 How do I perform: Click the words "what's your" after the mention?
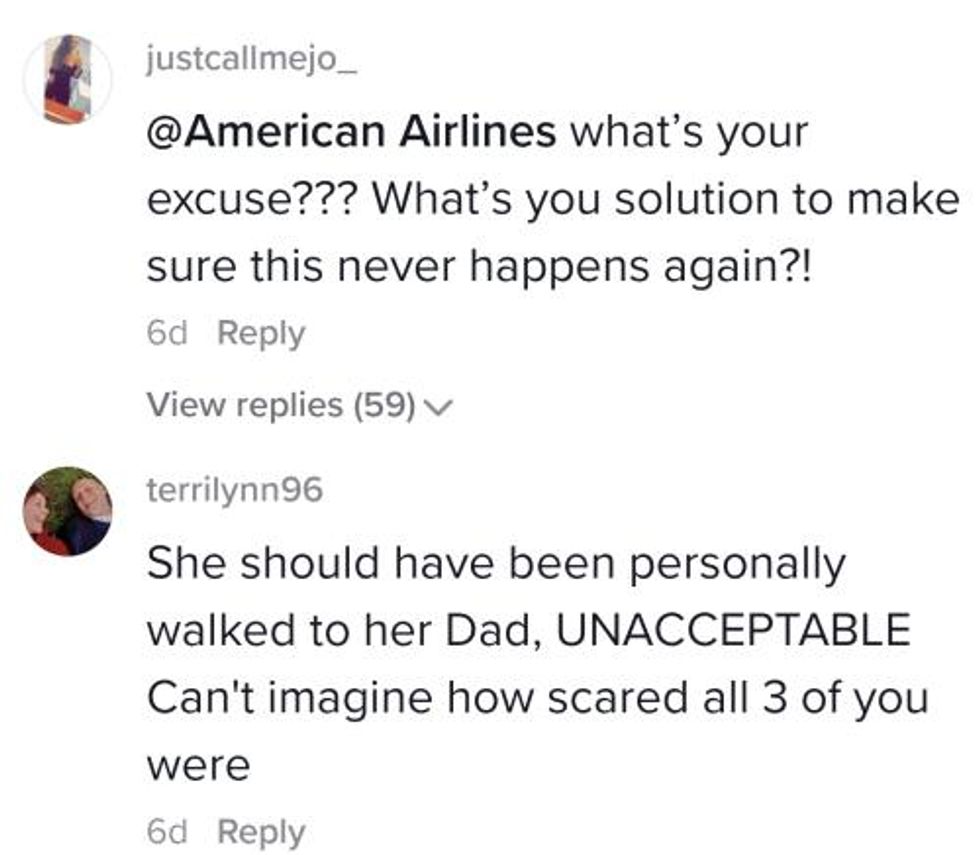[x=689, y=132]
